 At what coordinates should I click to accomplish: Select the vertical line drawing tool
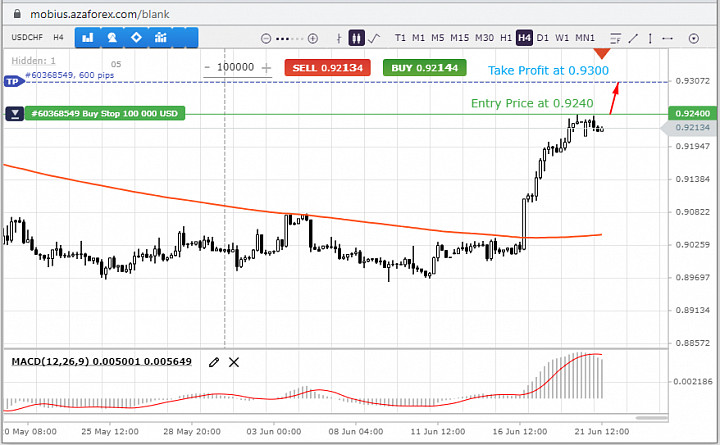[650, 38]
